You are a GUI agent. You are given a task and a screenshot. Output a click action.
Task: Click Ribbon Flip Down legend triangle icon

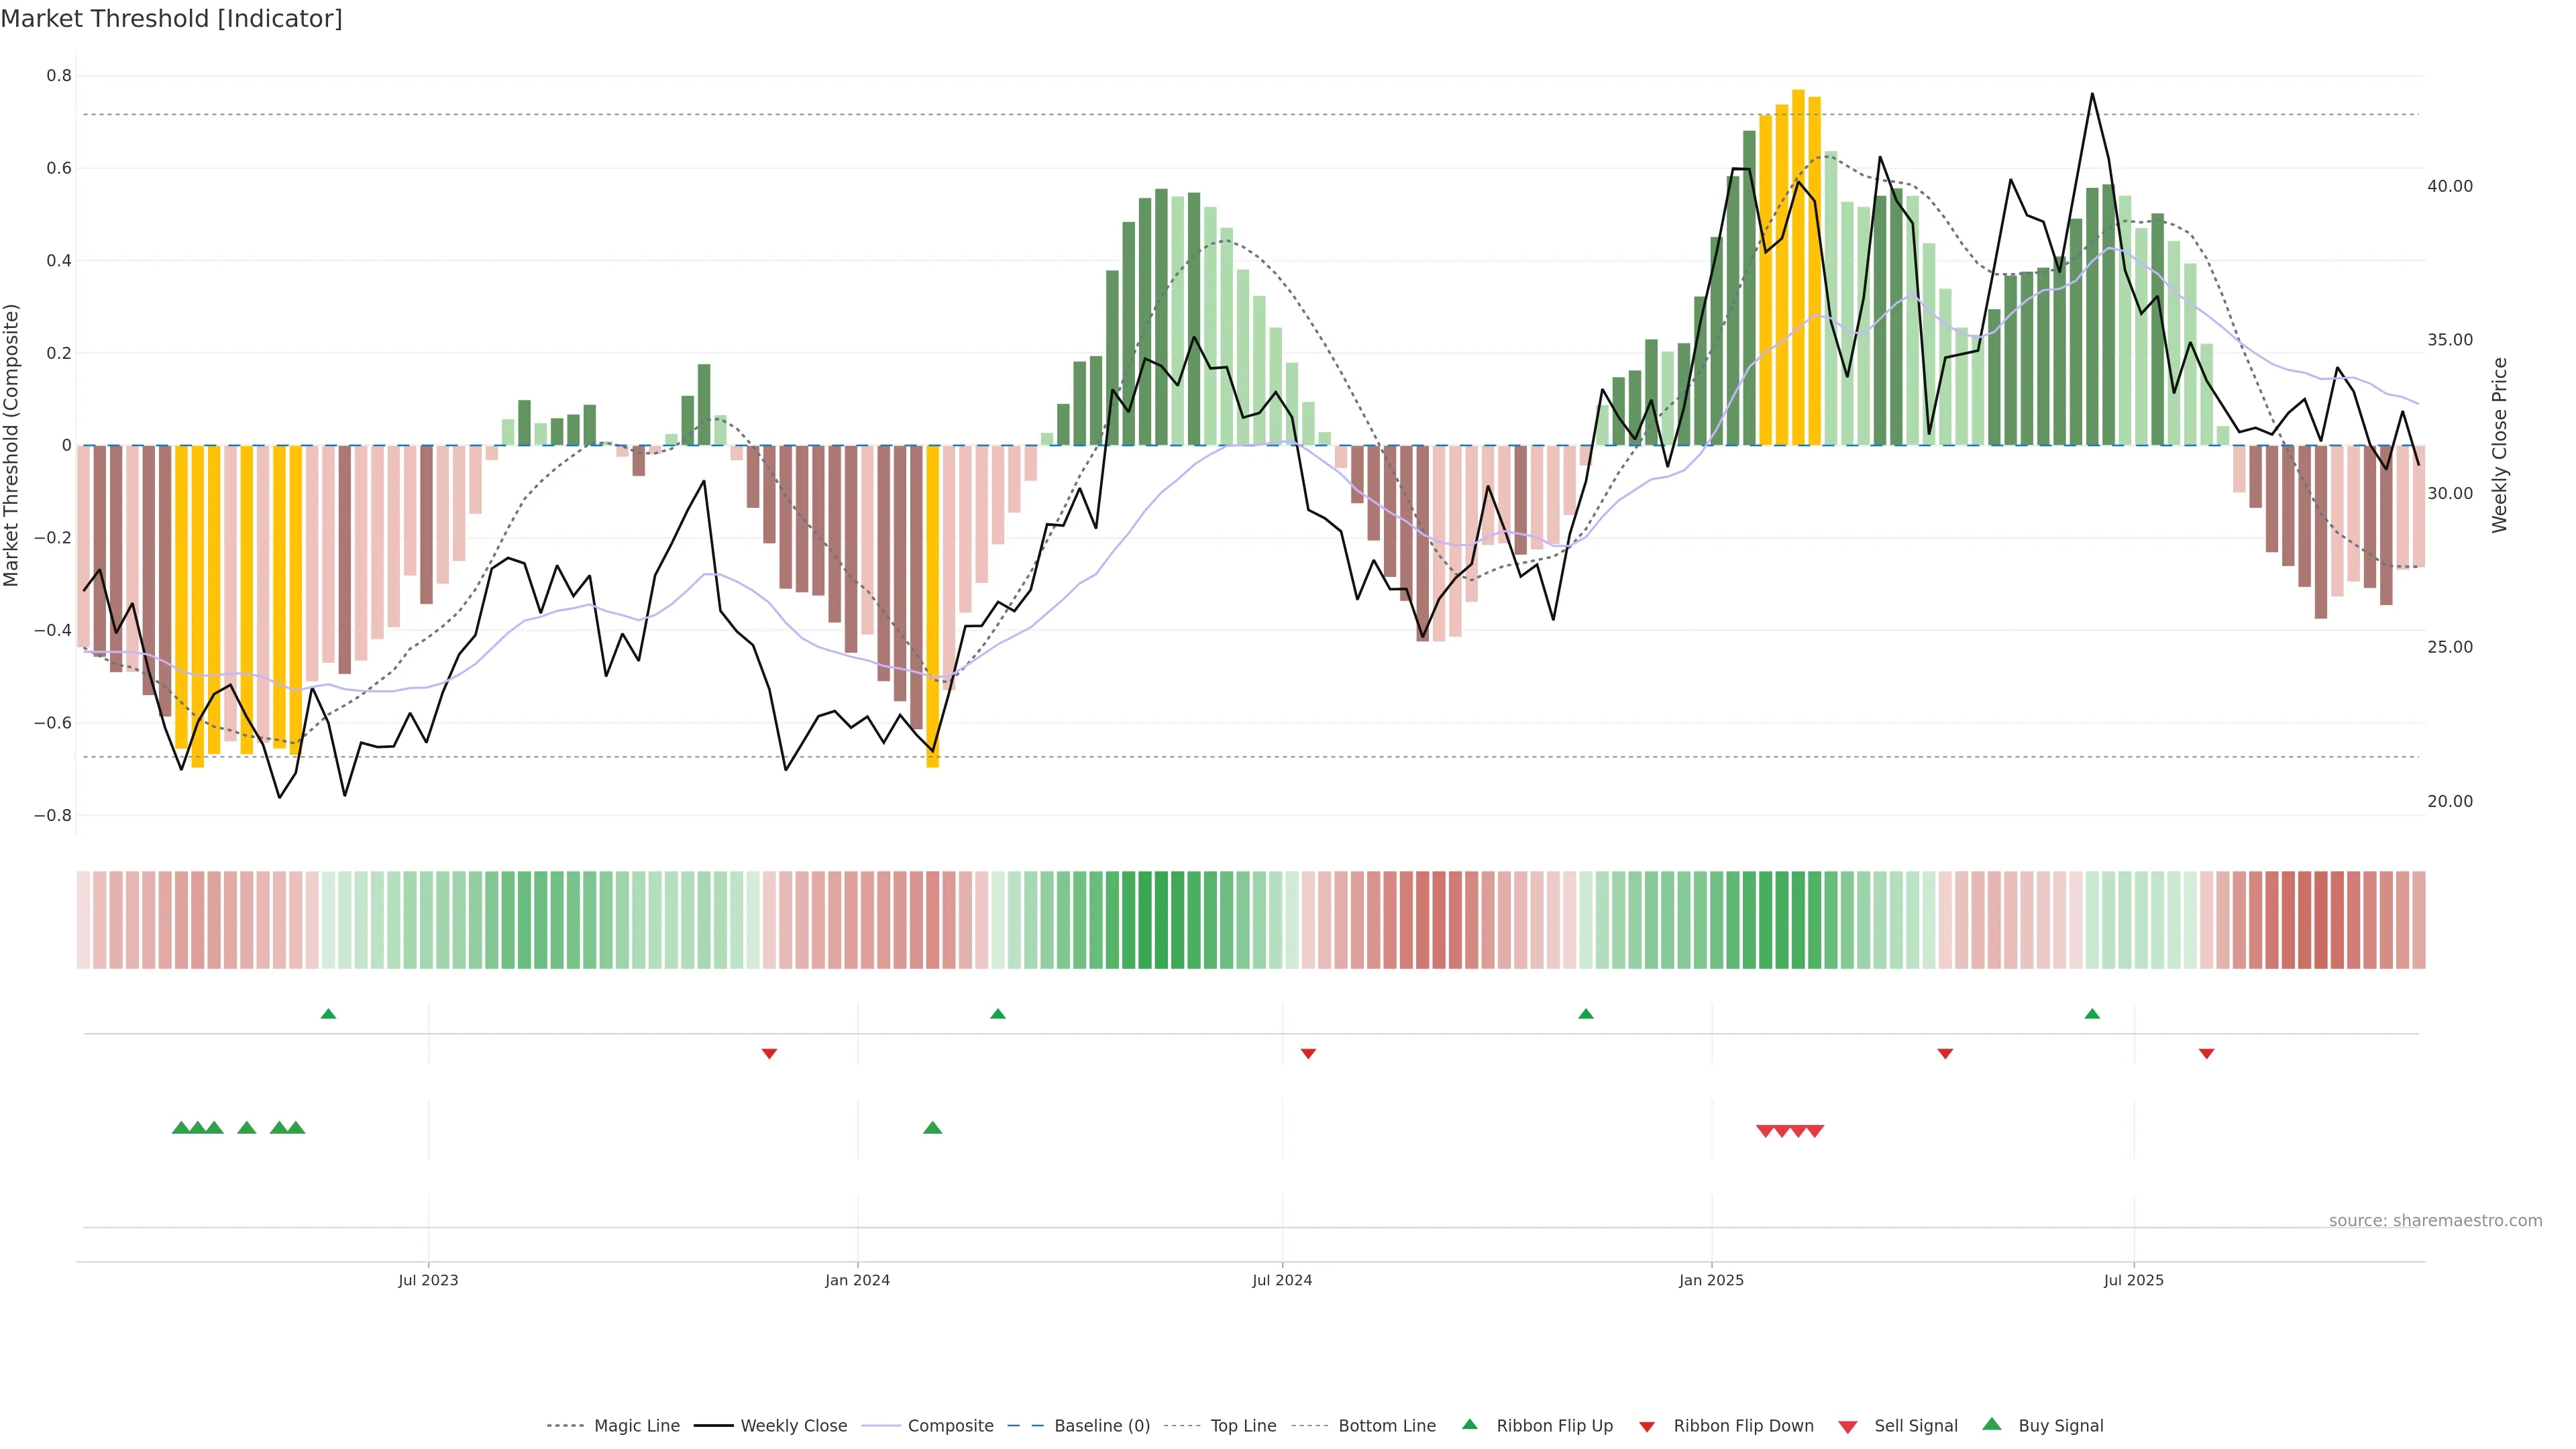click(x=1647, y=1427)
